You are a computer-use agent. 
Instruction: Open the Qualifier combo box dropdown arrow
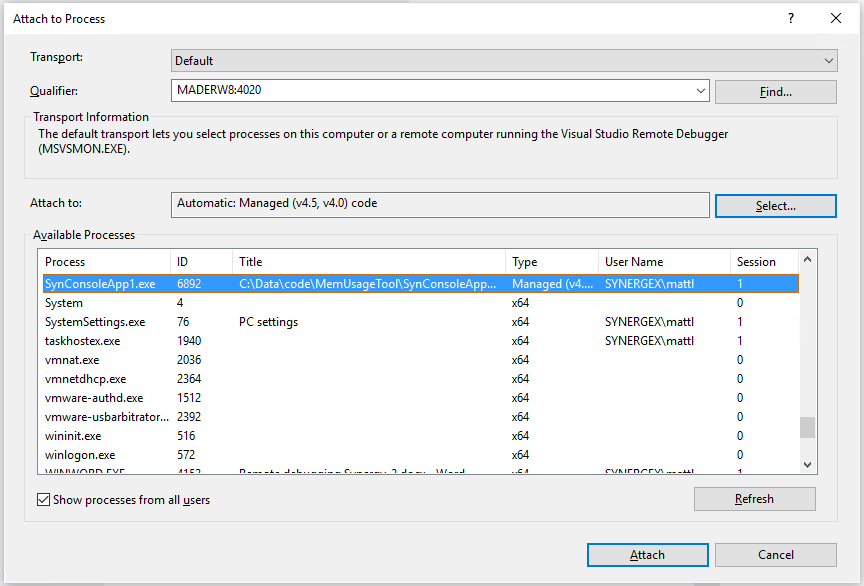[701, 91]
